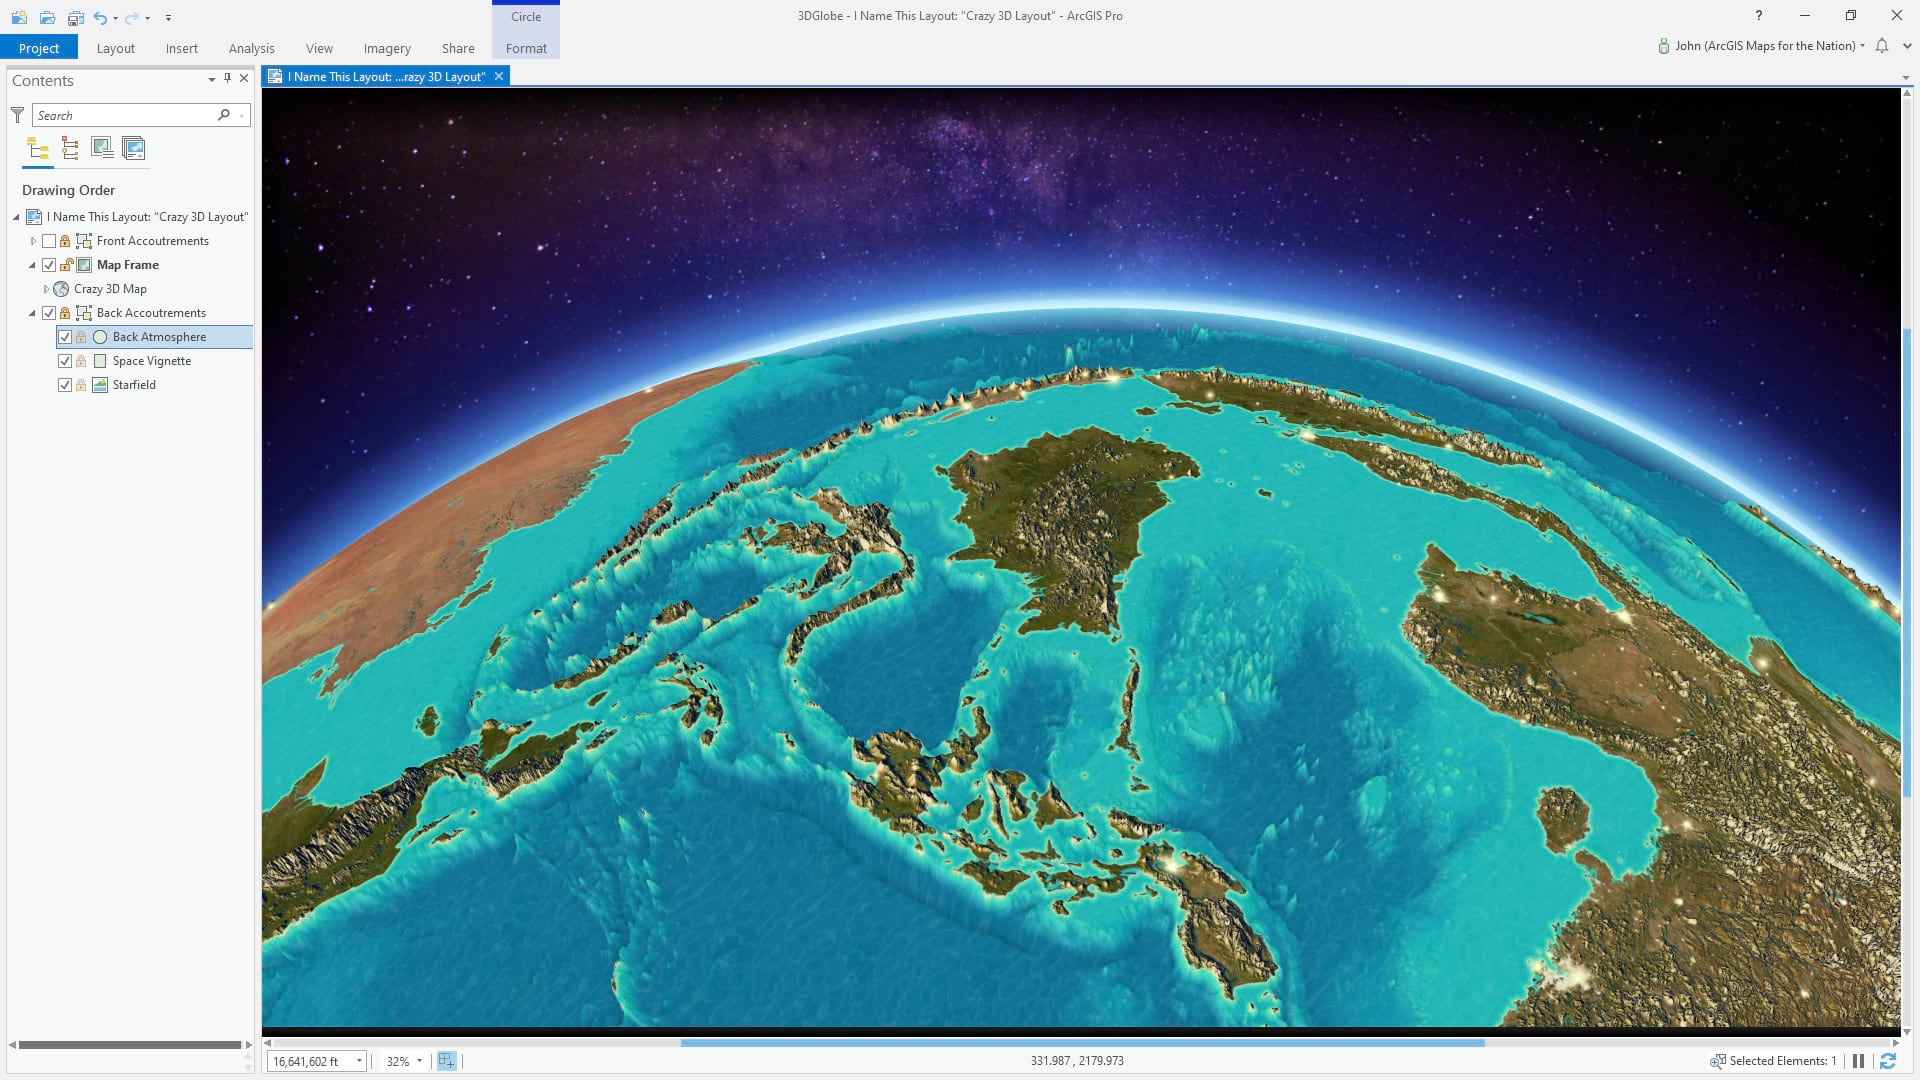
Task: Enable the Front Accoutrements visibility checkbox
Action: (x=49, y=241)
